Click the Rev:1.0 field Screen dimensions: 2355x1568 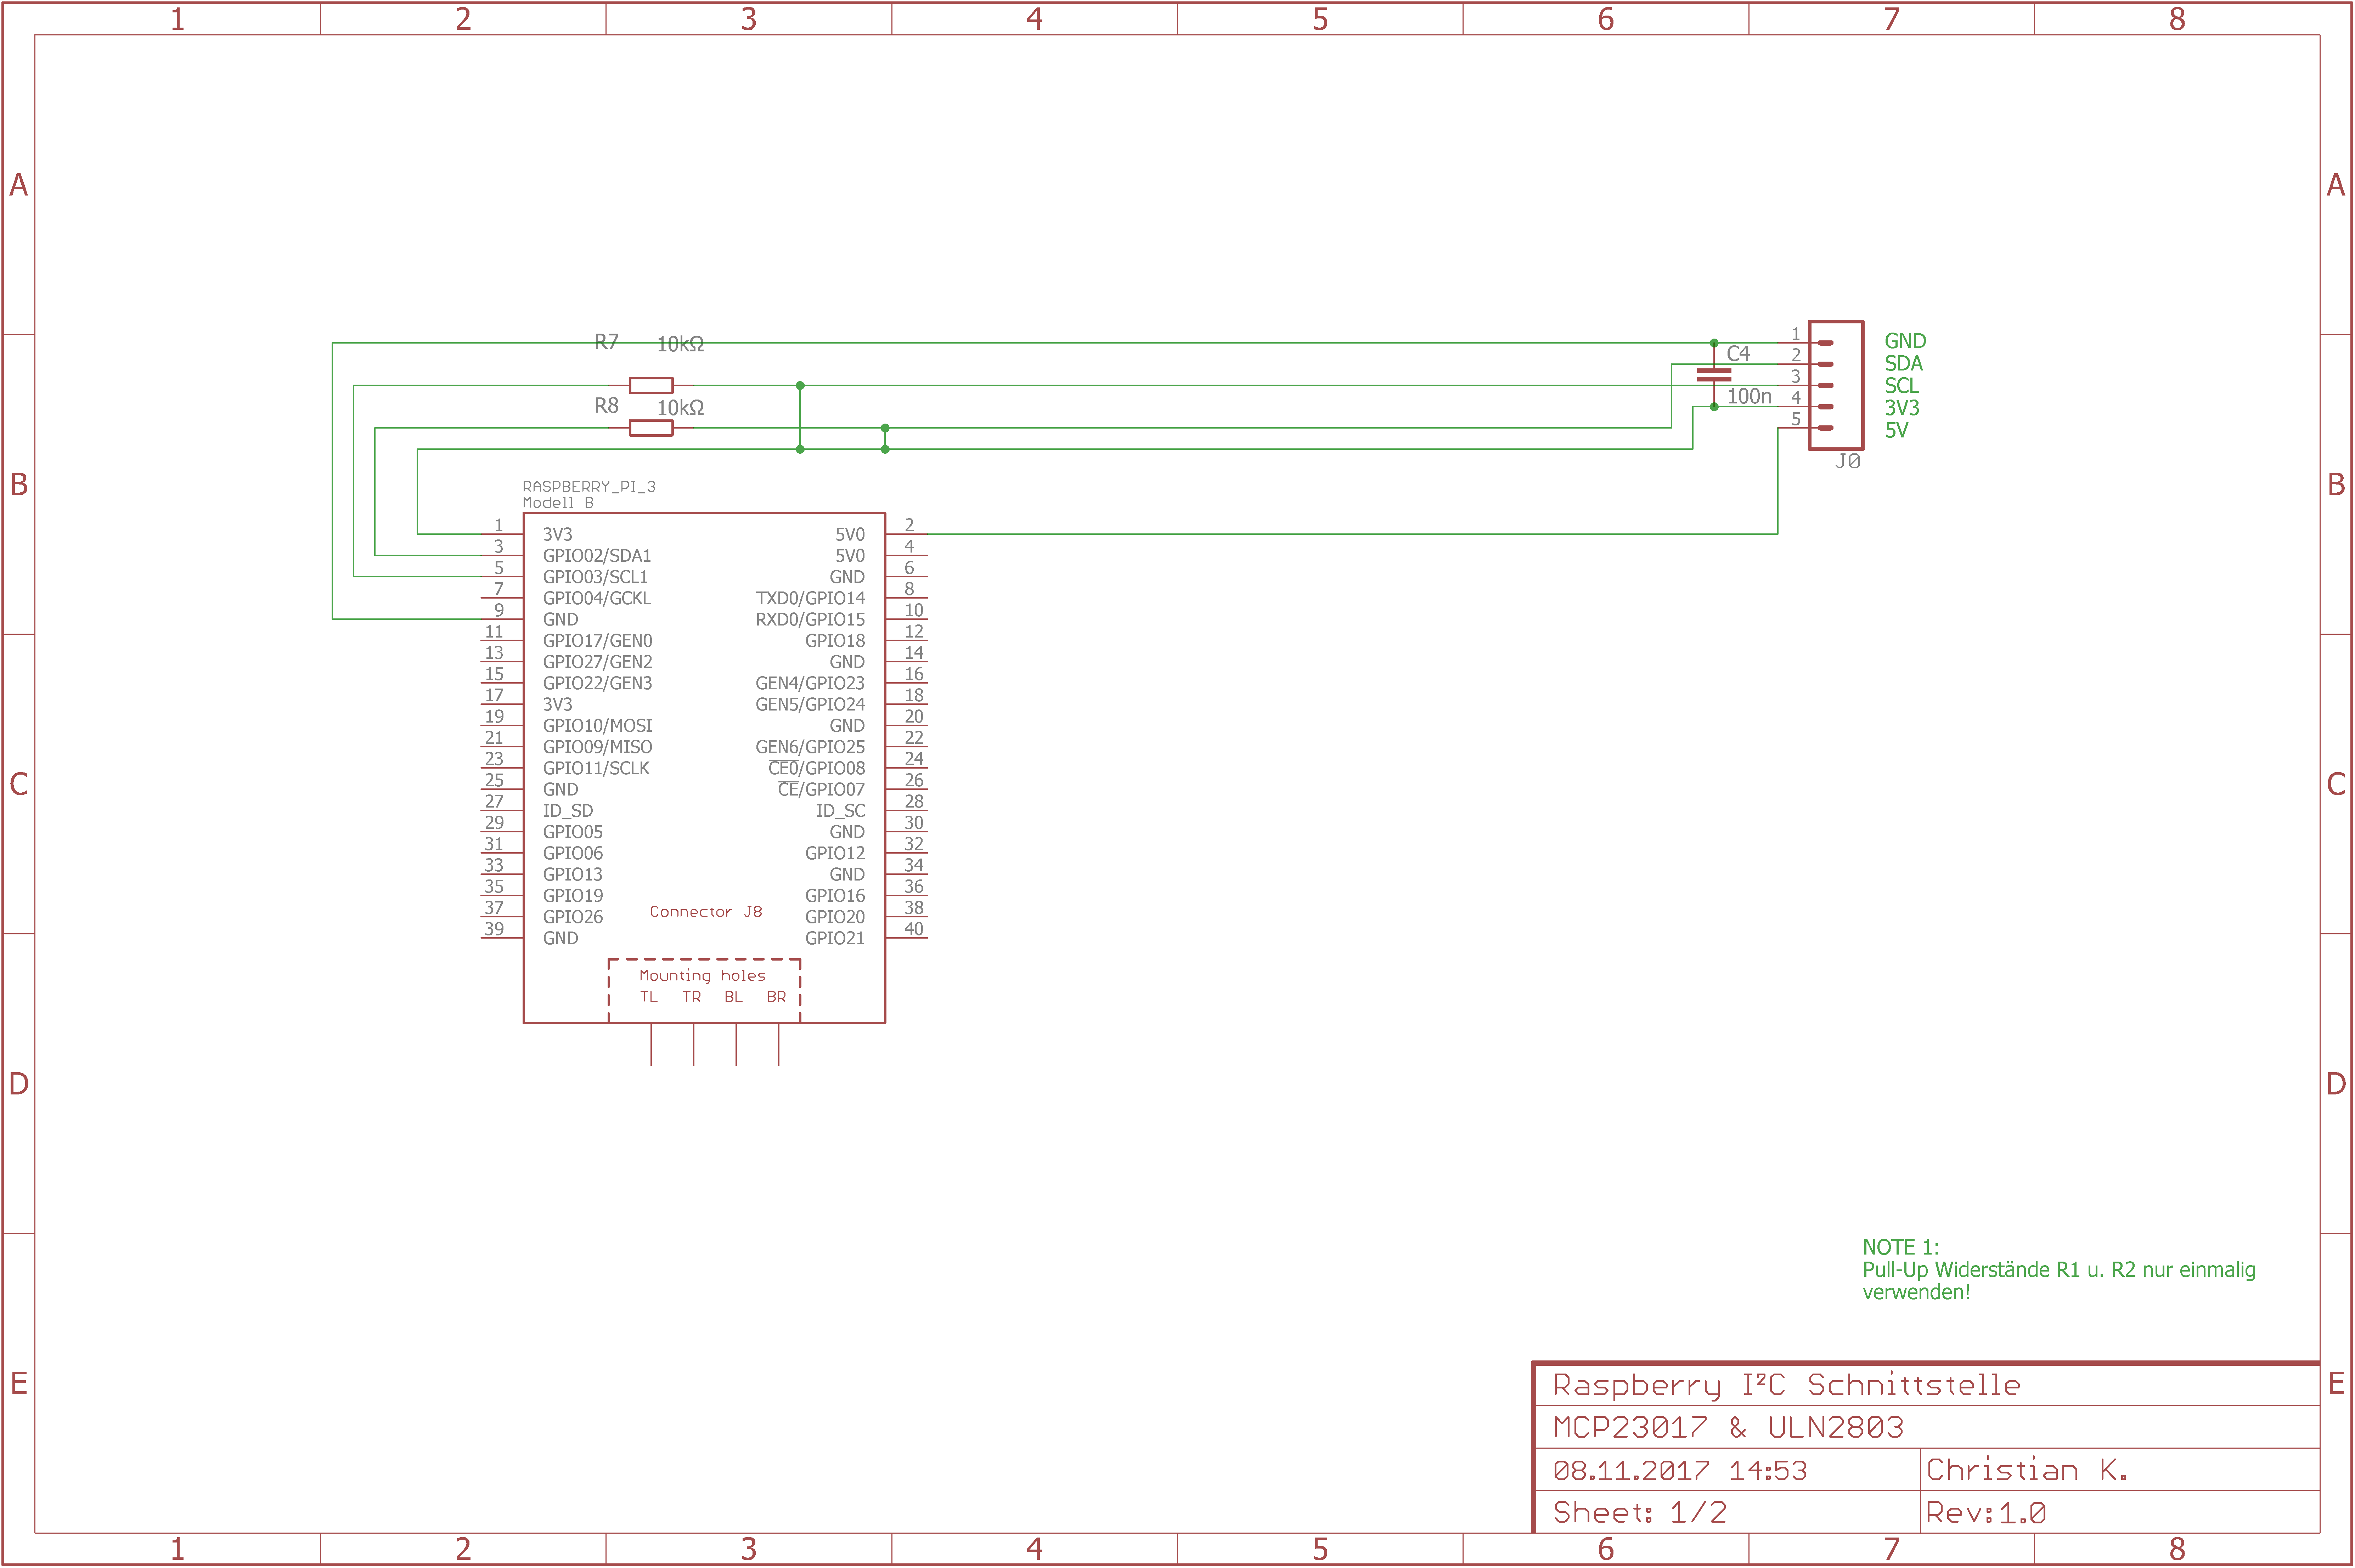click(1986, 1513)
